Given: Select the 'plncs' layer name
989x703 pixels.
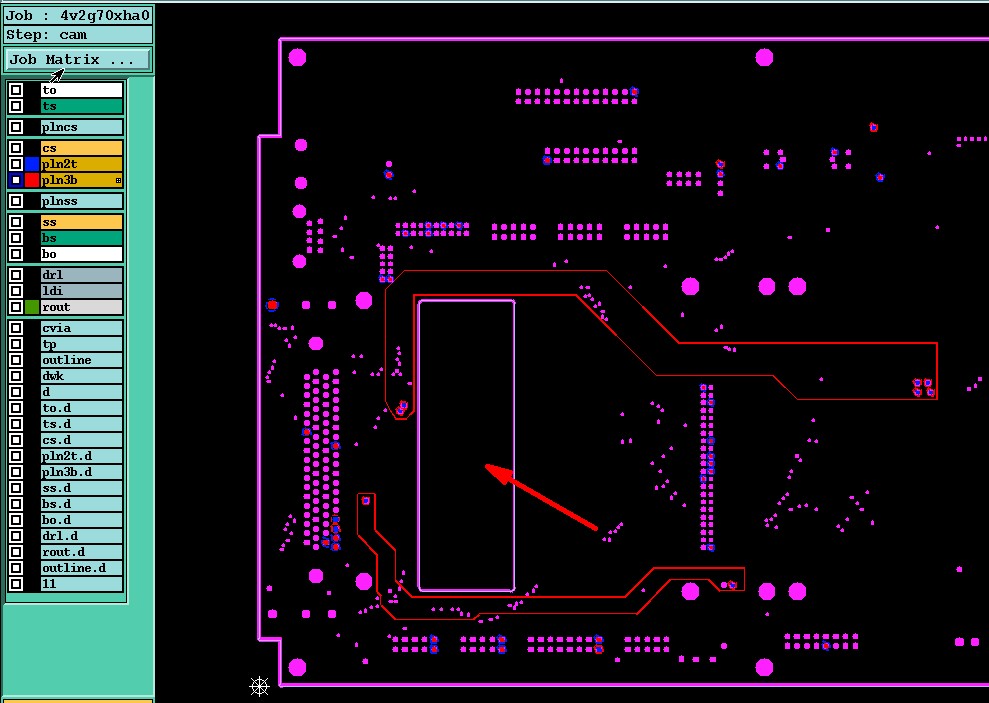Looking at the screenshot, I should pos(81,127).
